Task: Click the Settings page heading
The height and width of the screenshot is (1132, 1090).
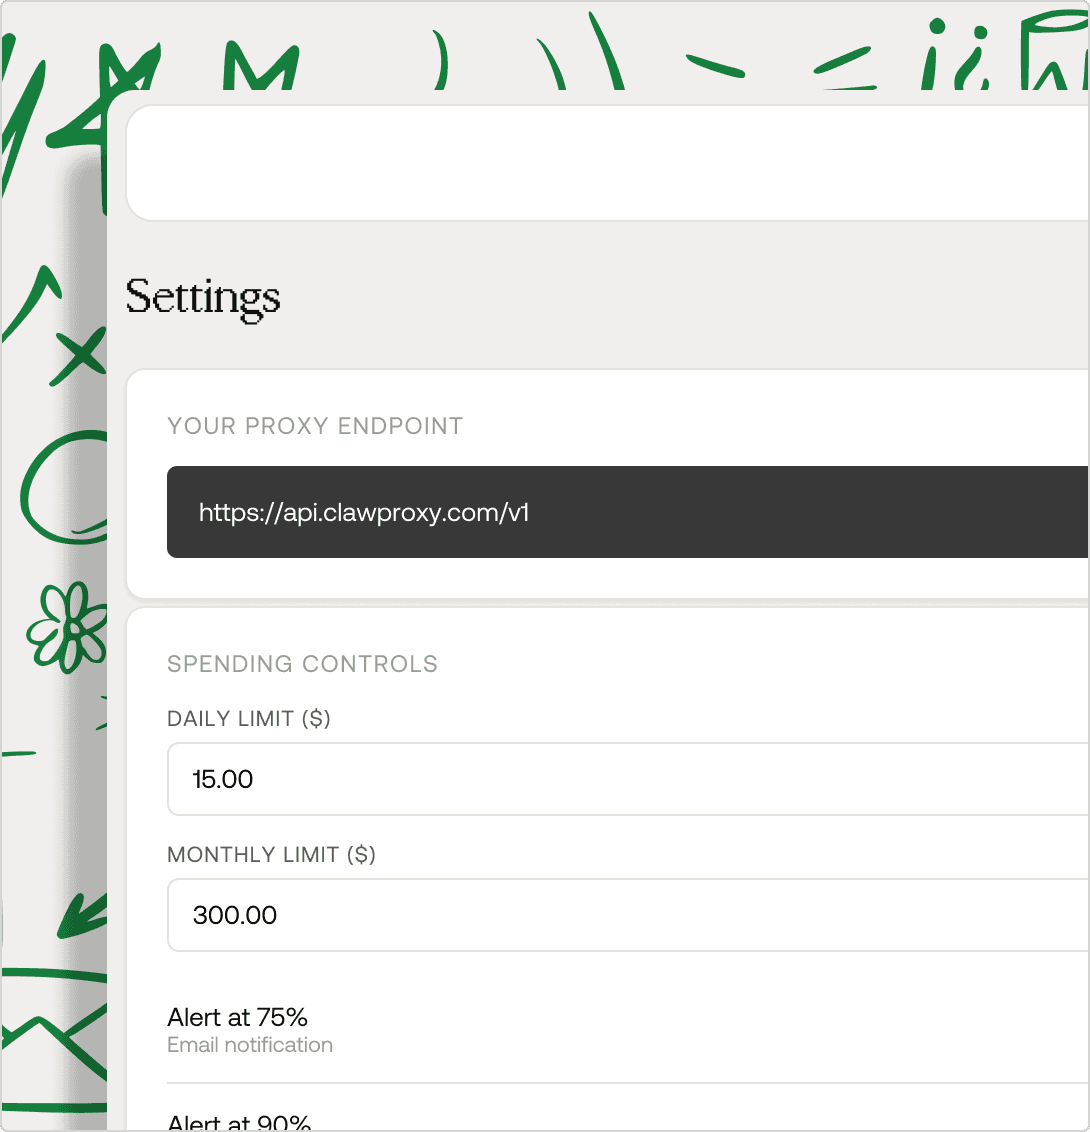Action: pyautogui.click(x=203, y=298)
